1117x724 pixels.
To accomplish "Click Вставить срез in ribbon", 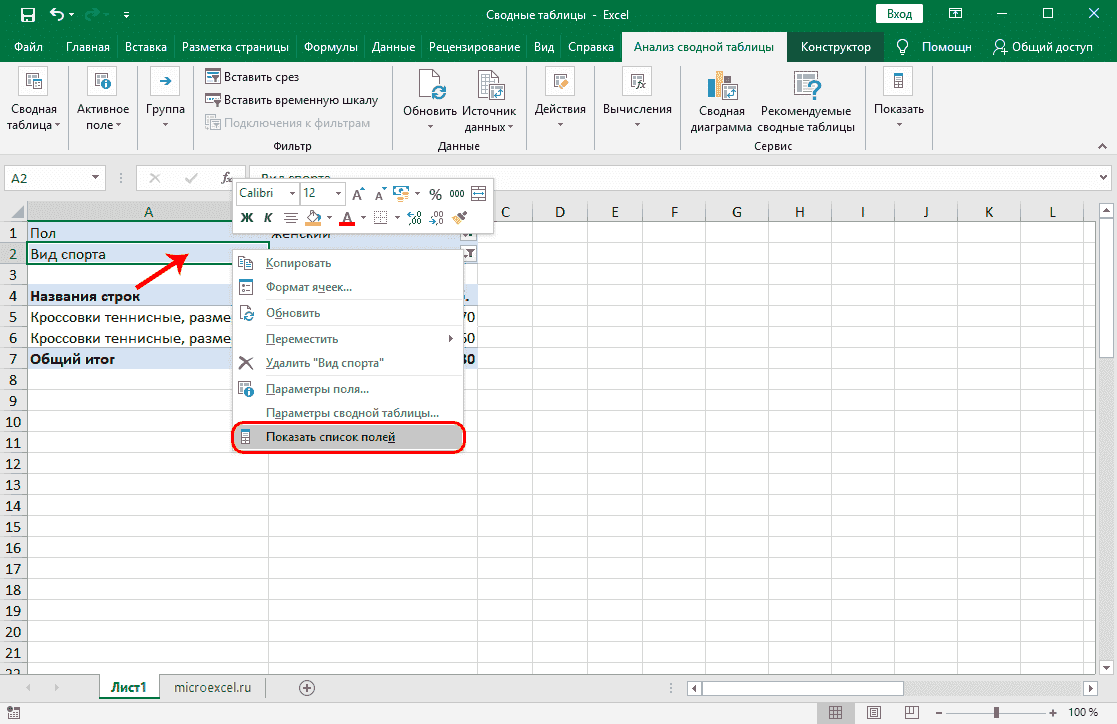I will (x=251, y=77).
